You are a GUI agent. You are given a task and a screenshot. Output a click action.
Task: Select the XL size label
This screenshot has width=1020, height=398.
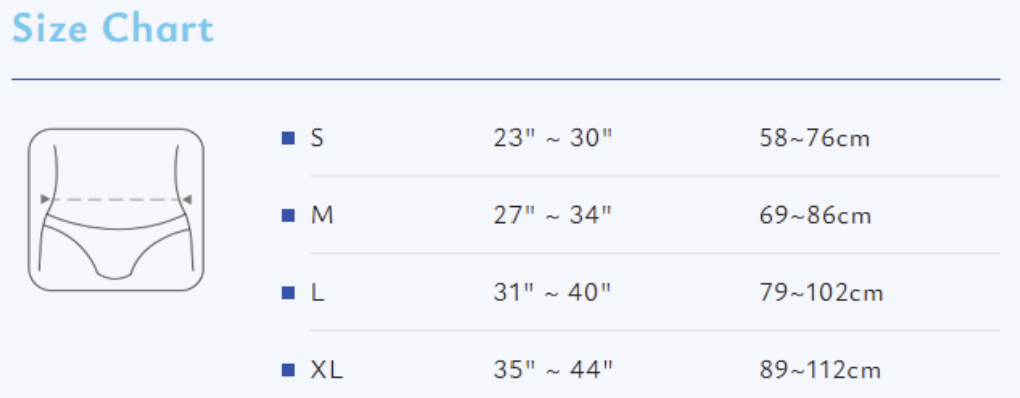tap(327, 370)
